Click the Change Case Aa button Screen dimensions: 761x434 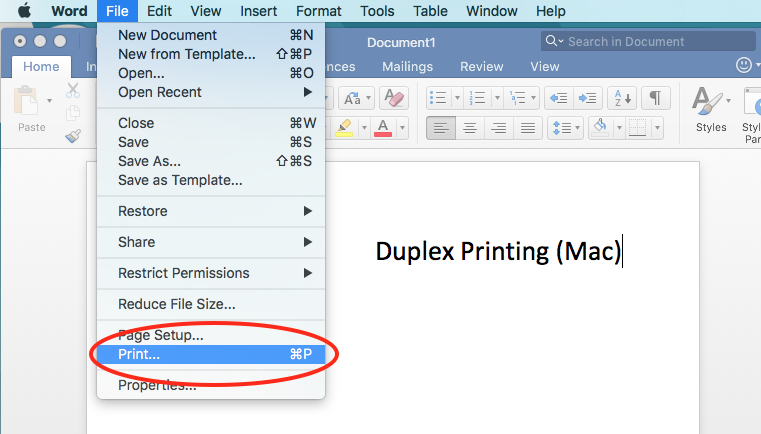click(x=356, y=99)
